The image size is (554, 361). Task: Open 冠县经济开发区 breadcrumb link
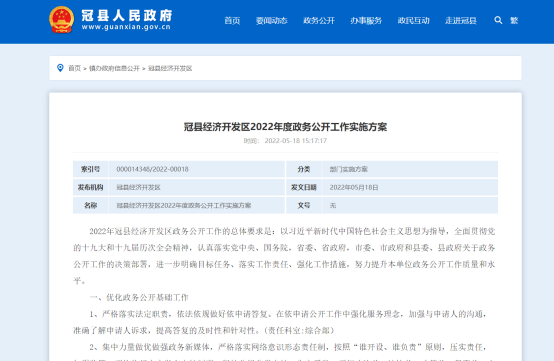coord(170,68)
